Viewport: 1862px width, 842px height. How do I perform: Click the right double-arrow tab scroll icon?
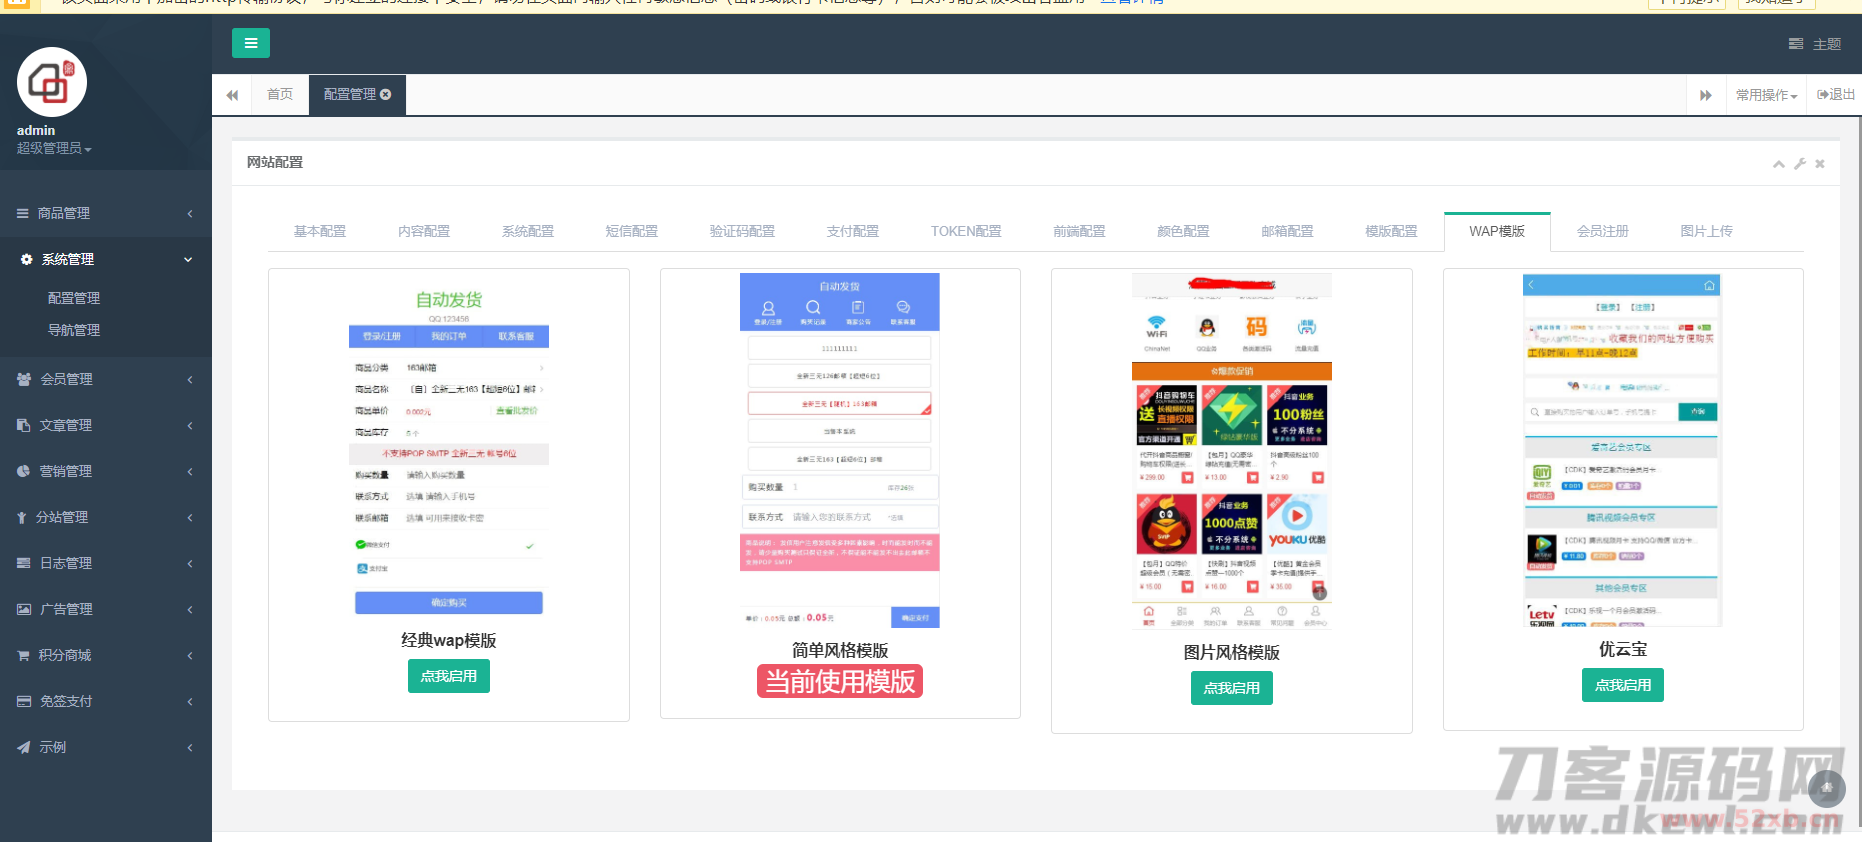tap(1705, 95)
